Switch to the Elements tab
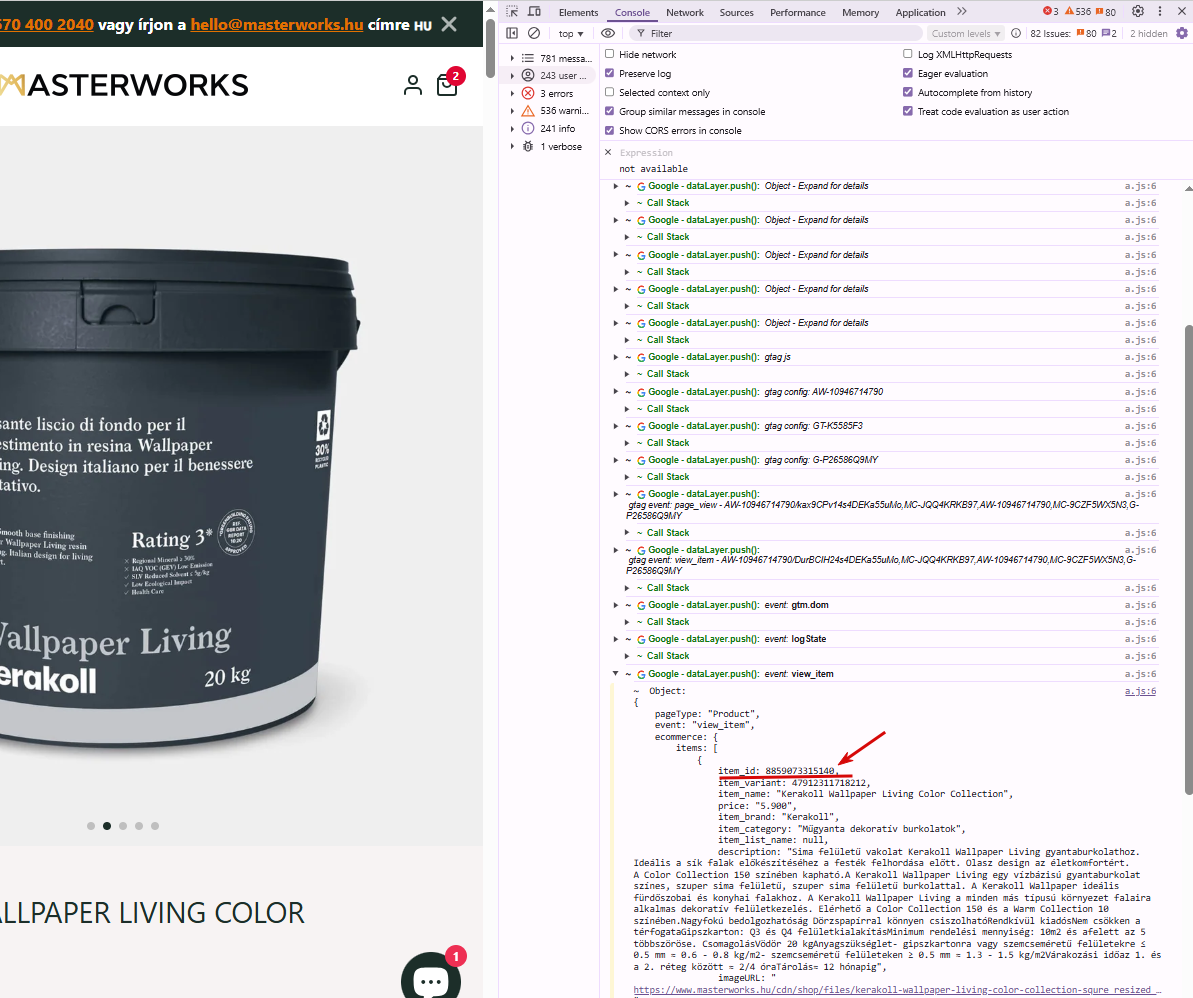Image resolution: width=1193 pixels, height=998 pixels. [578, 12]
